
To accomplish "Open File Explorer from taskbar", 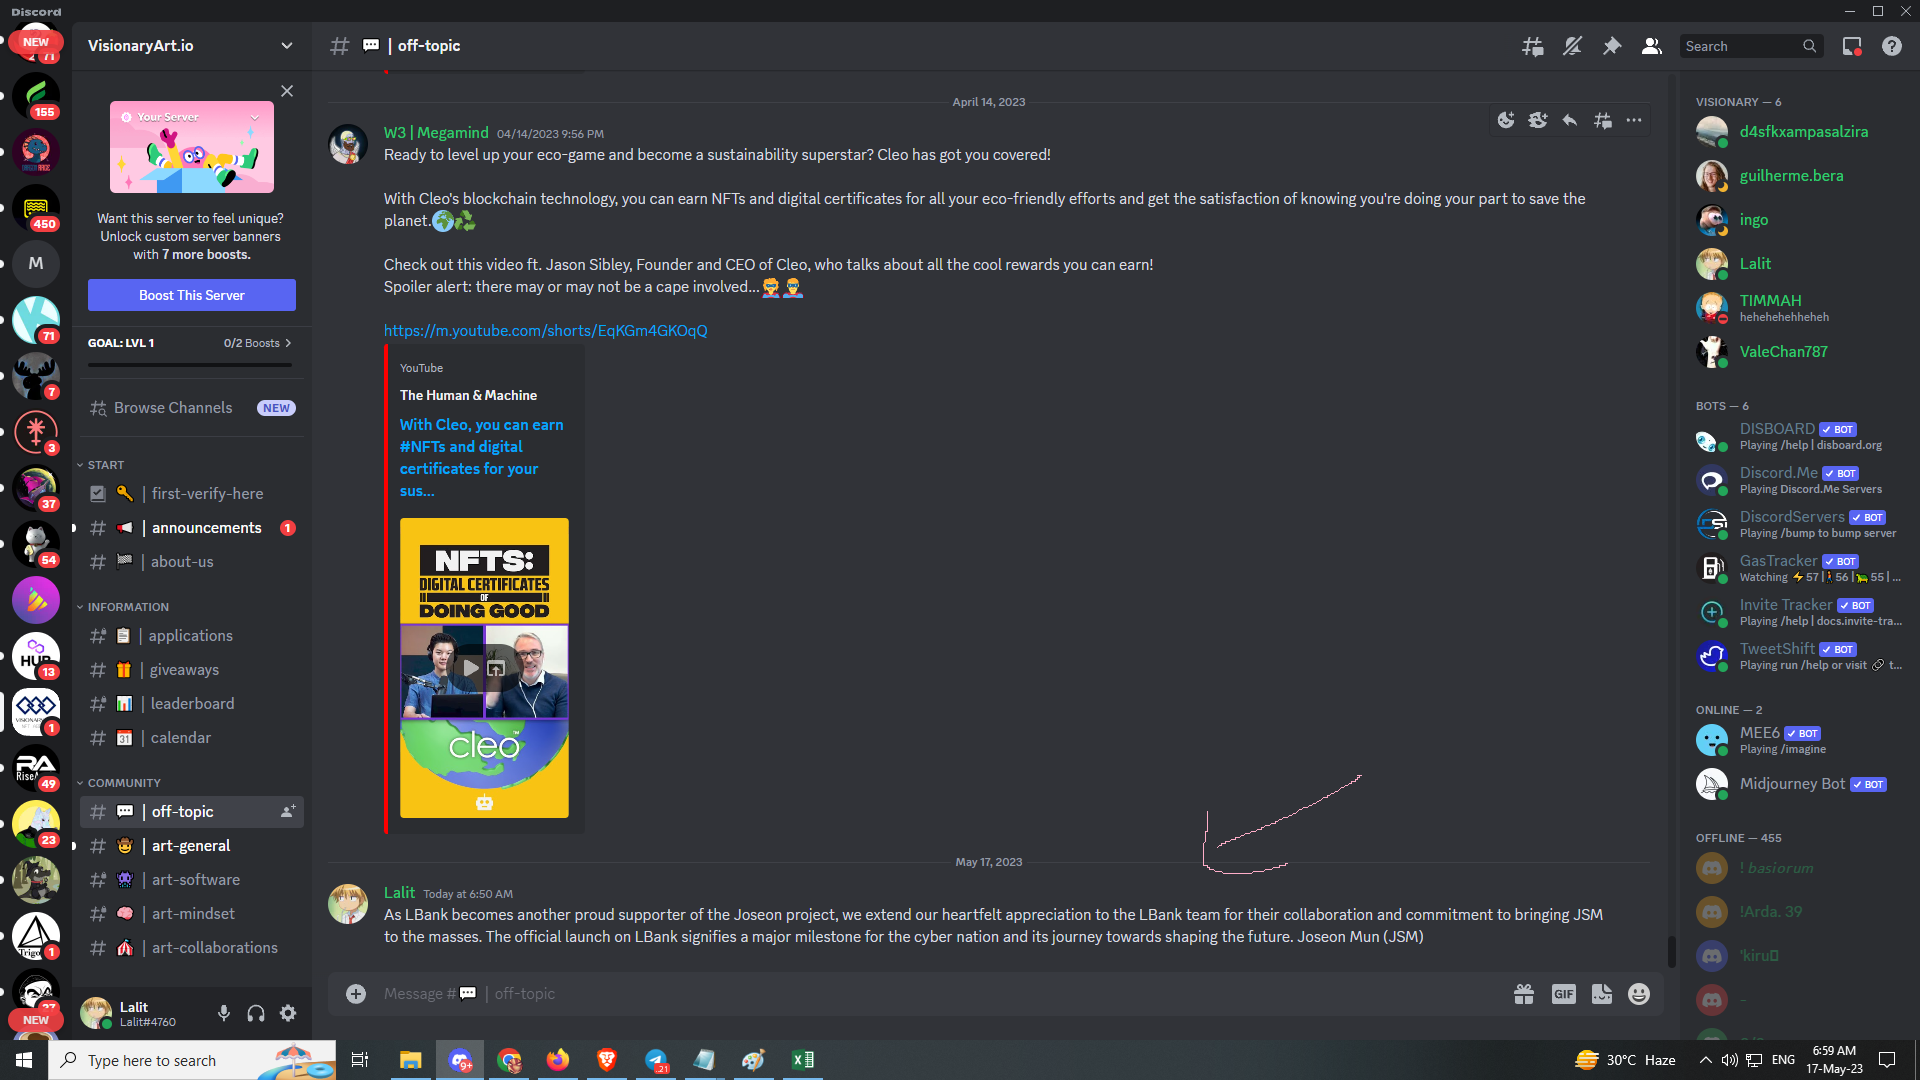I will coord(410,1060).
